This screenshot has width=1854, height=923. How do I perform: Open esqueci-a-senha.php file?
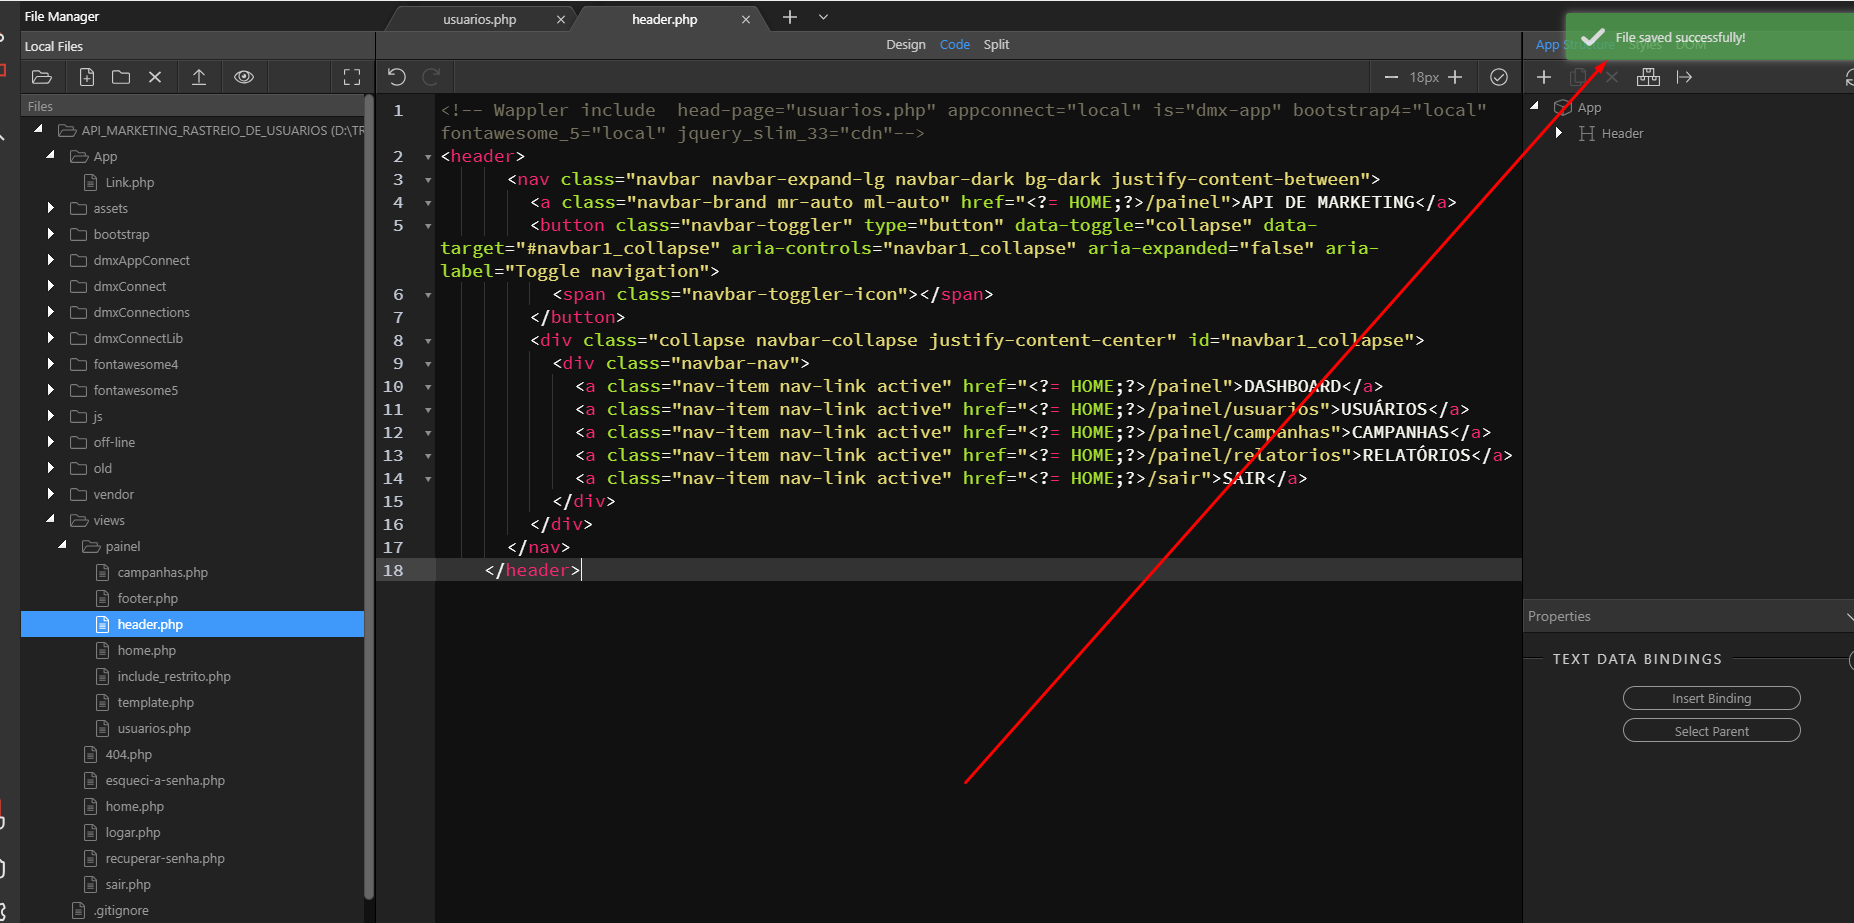165,780
